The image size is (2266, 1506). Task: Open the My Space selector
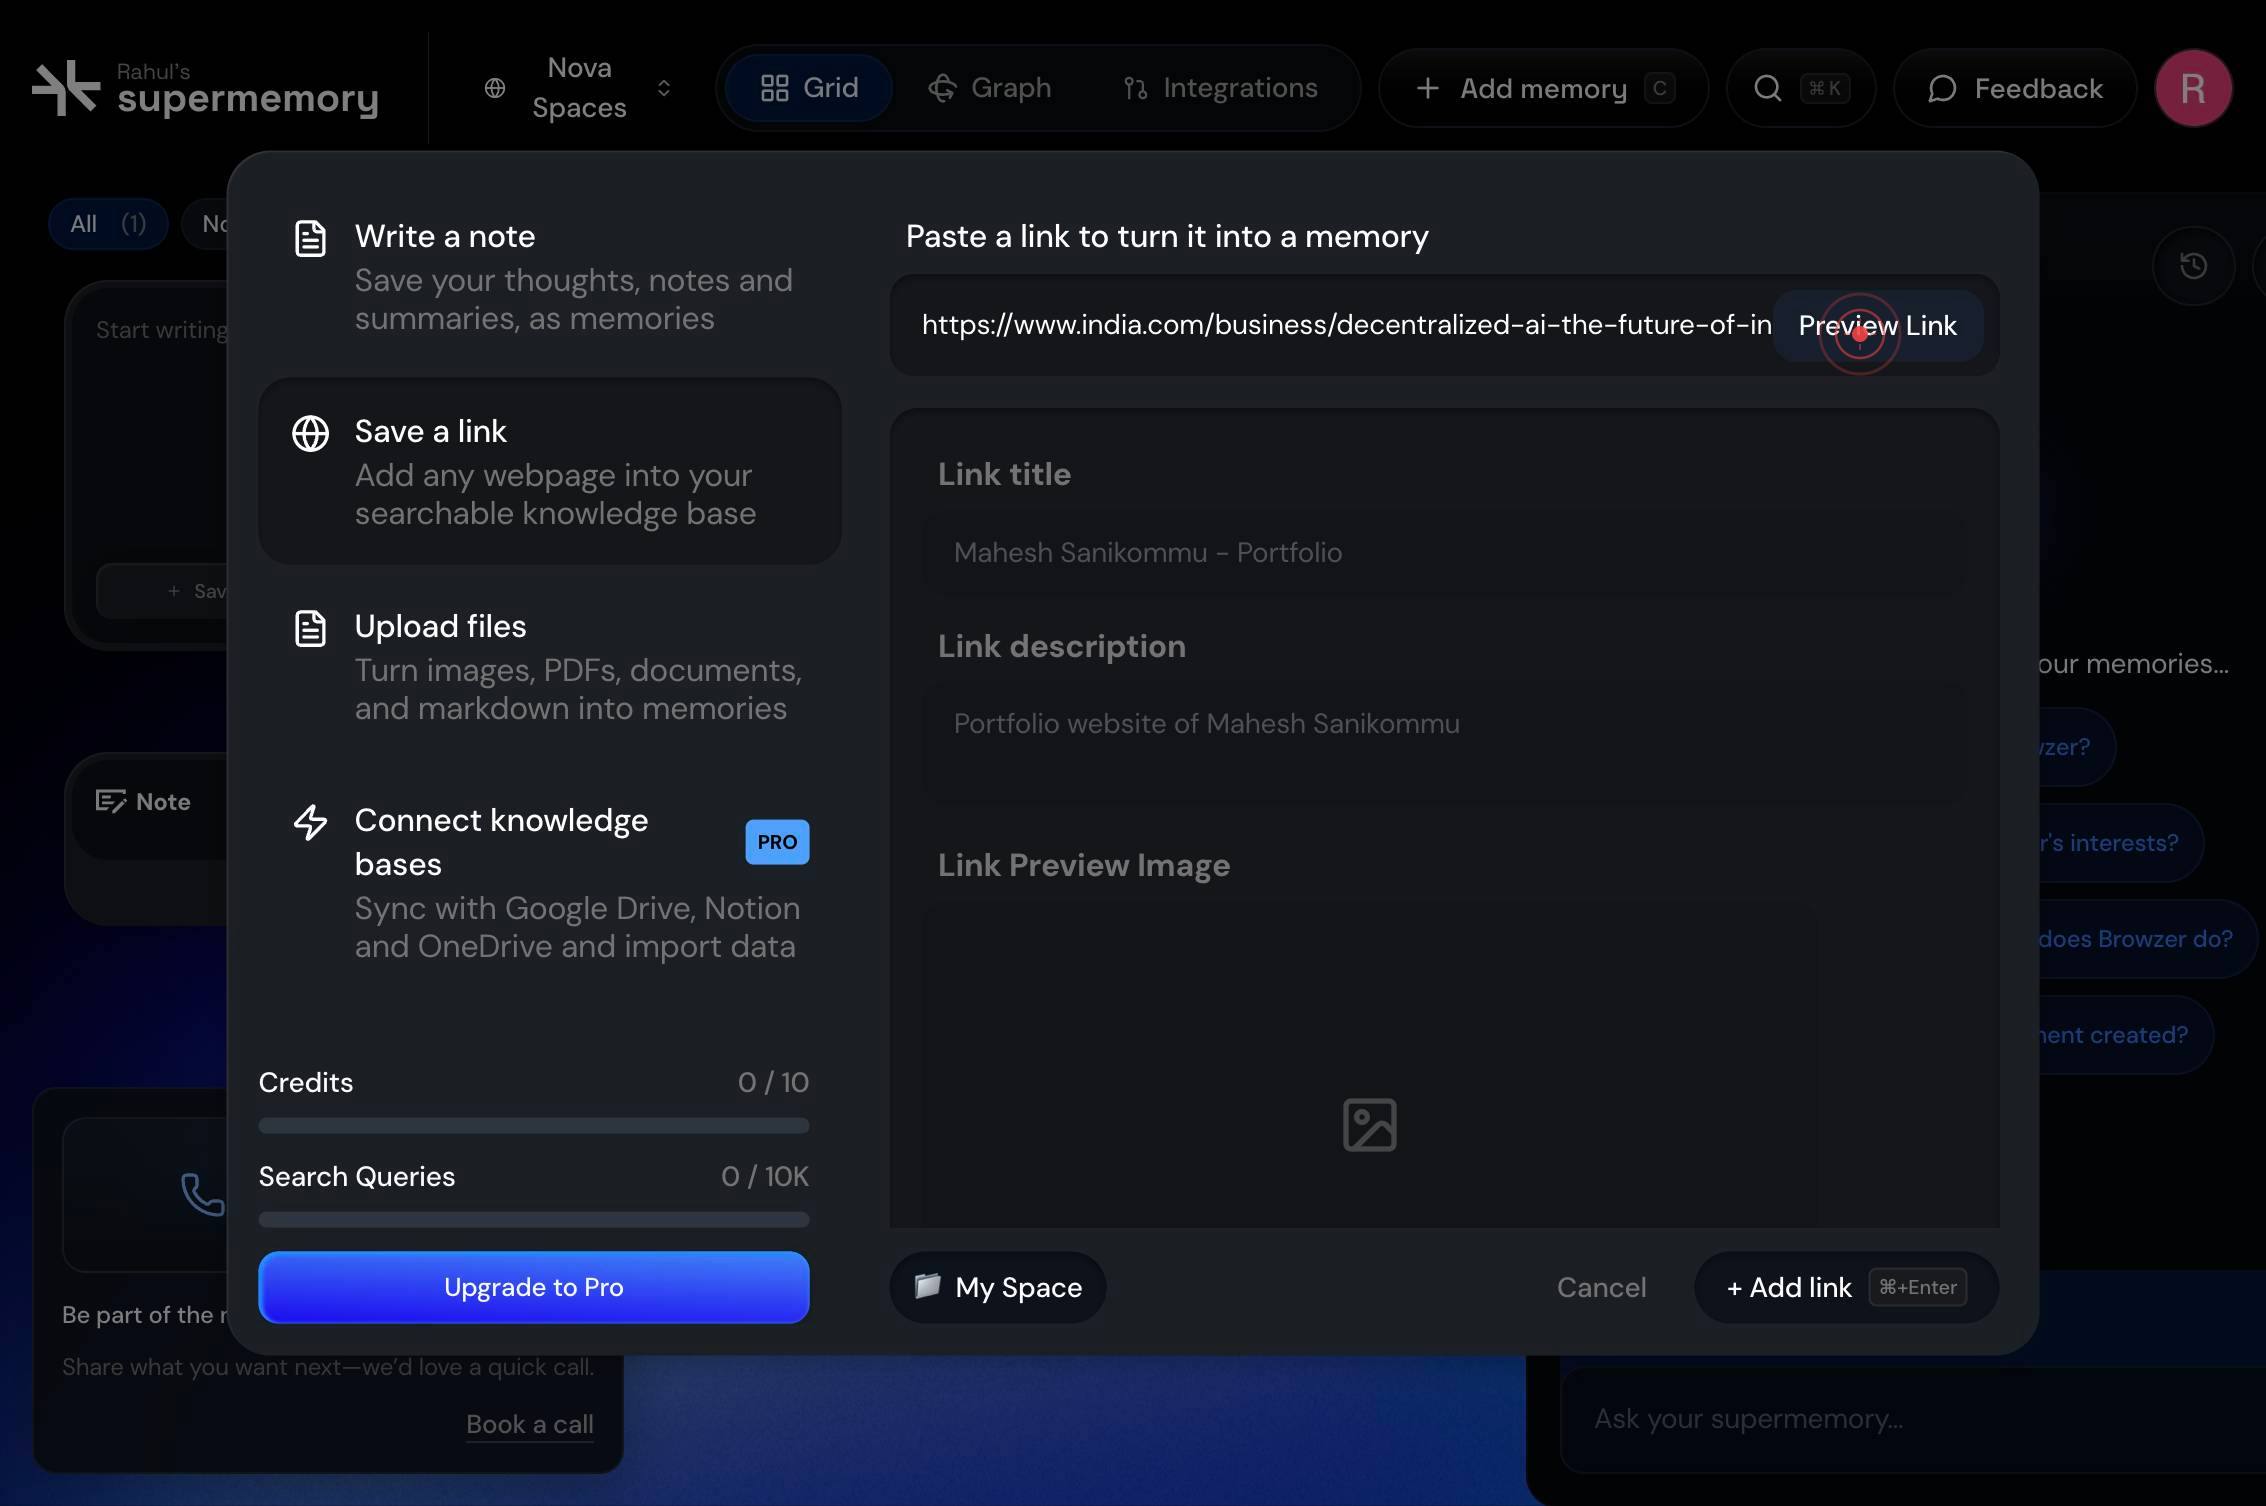(x=998, y=1287)
